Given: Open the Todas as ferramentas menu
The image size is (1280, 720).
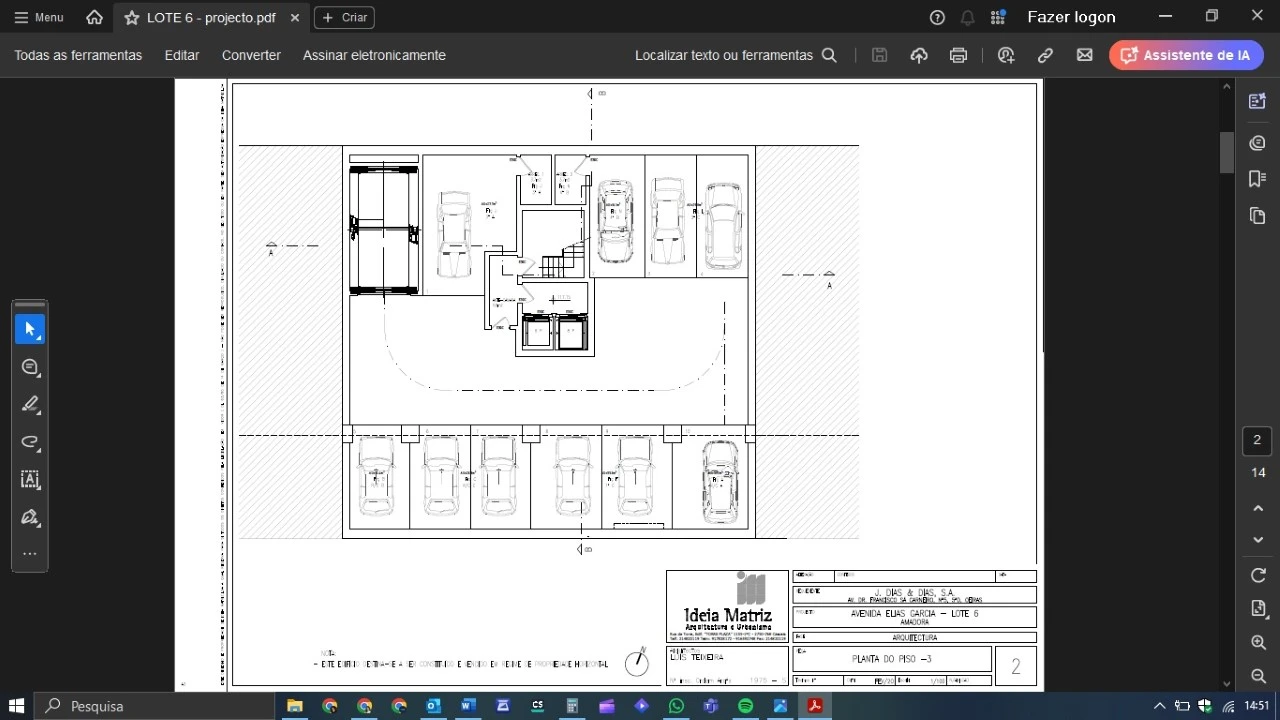Looking at the screenshot, I should 78,55.
